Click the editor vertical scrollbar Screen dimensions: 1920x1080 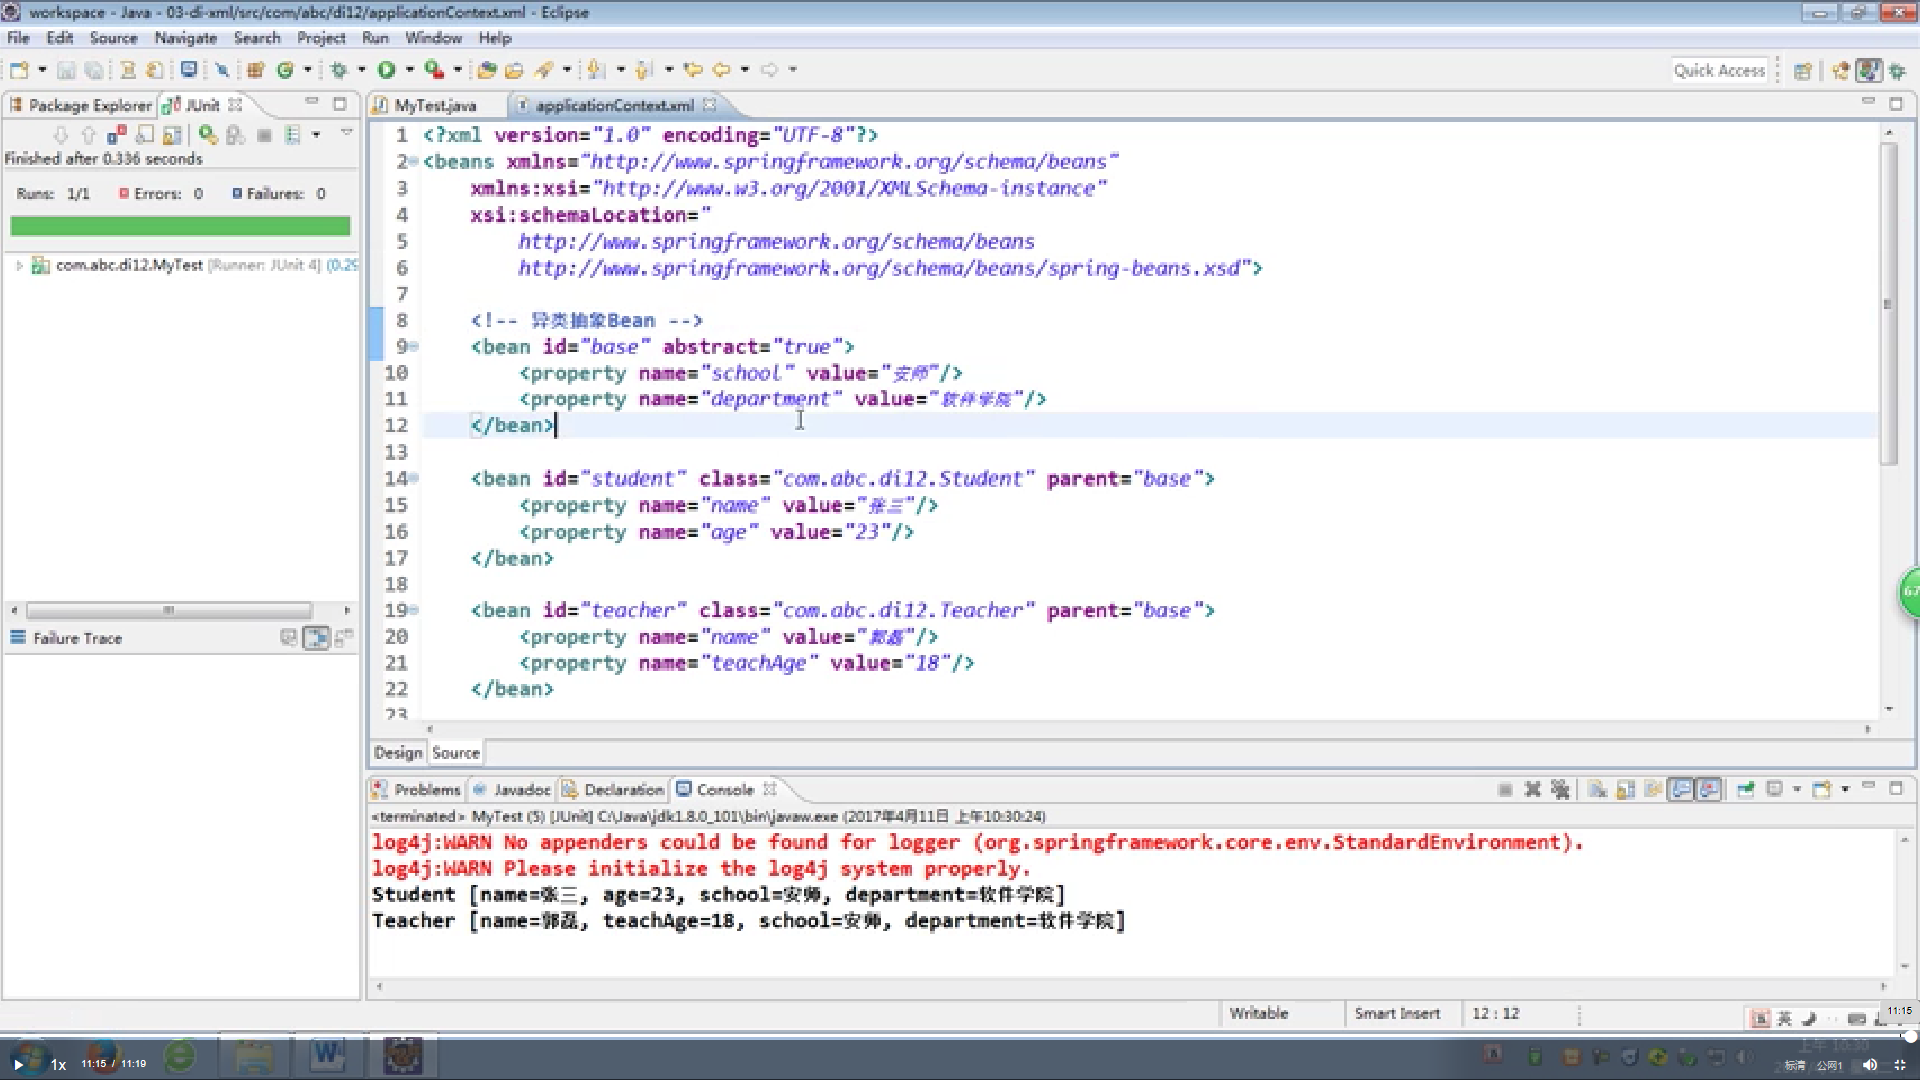(1888, 305)
